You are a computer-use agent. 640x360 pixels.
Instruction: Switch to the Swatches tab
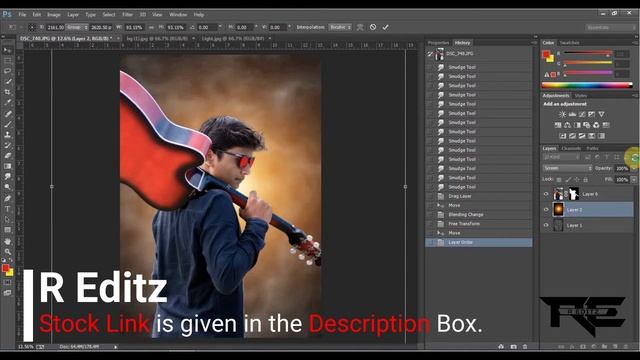point(569,43)
